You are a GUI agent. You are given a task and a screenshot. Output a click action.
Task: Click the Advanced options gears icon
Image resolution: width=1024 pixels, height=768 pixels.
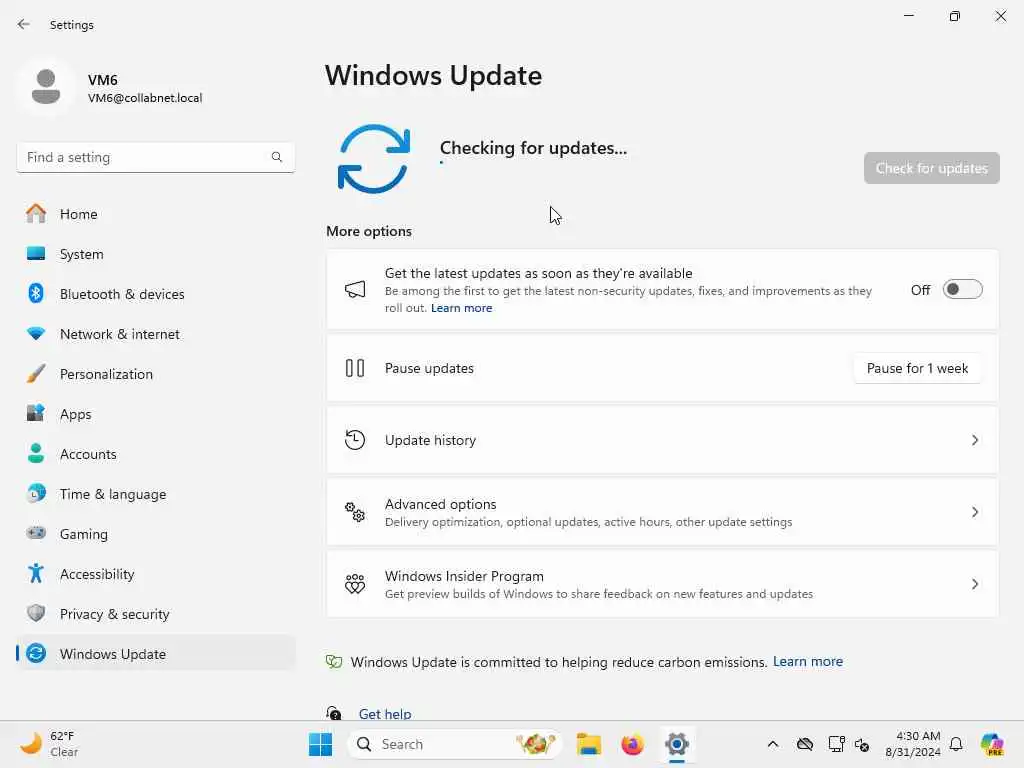click(x=355, y=511)
